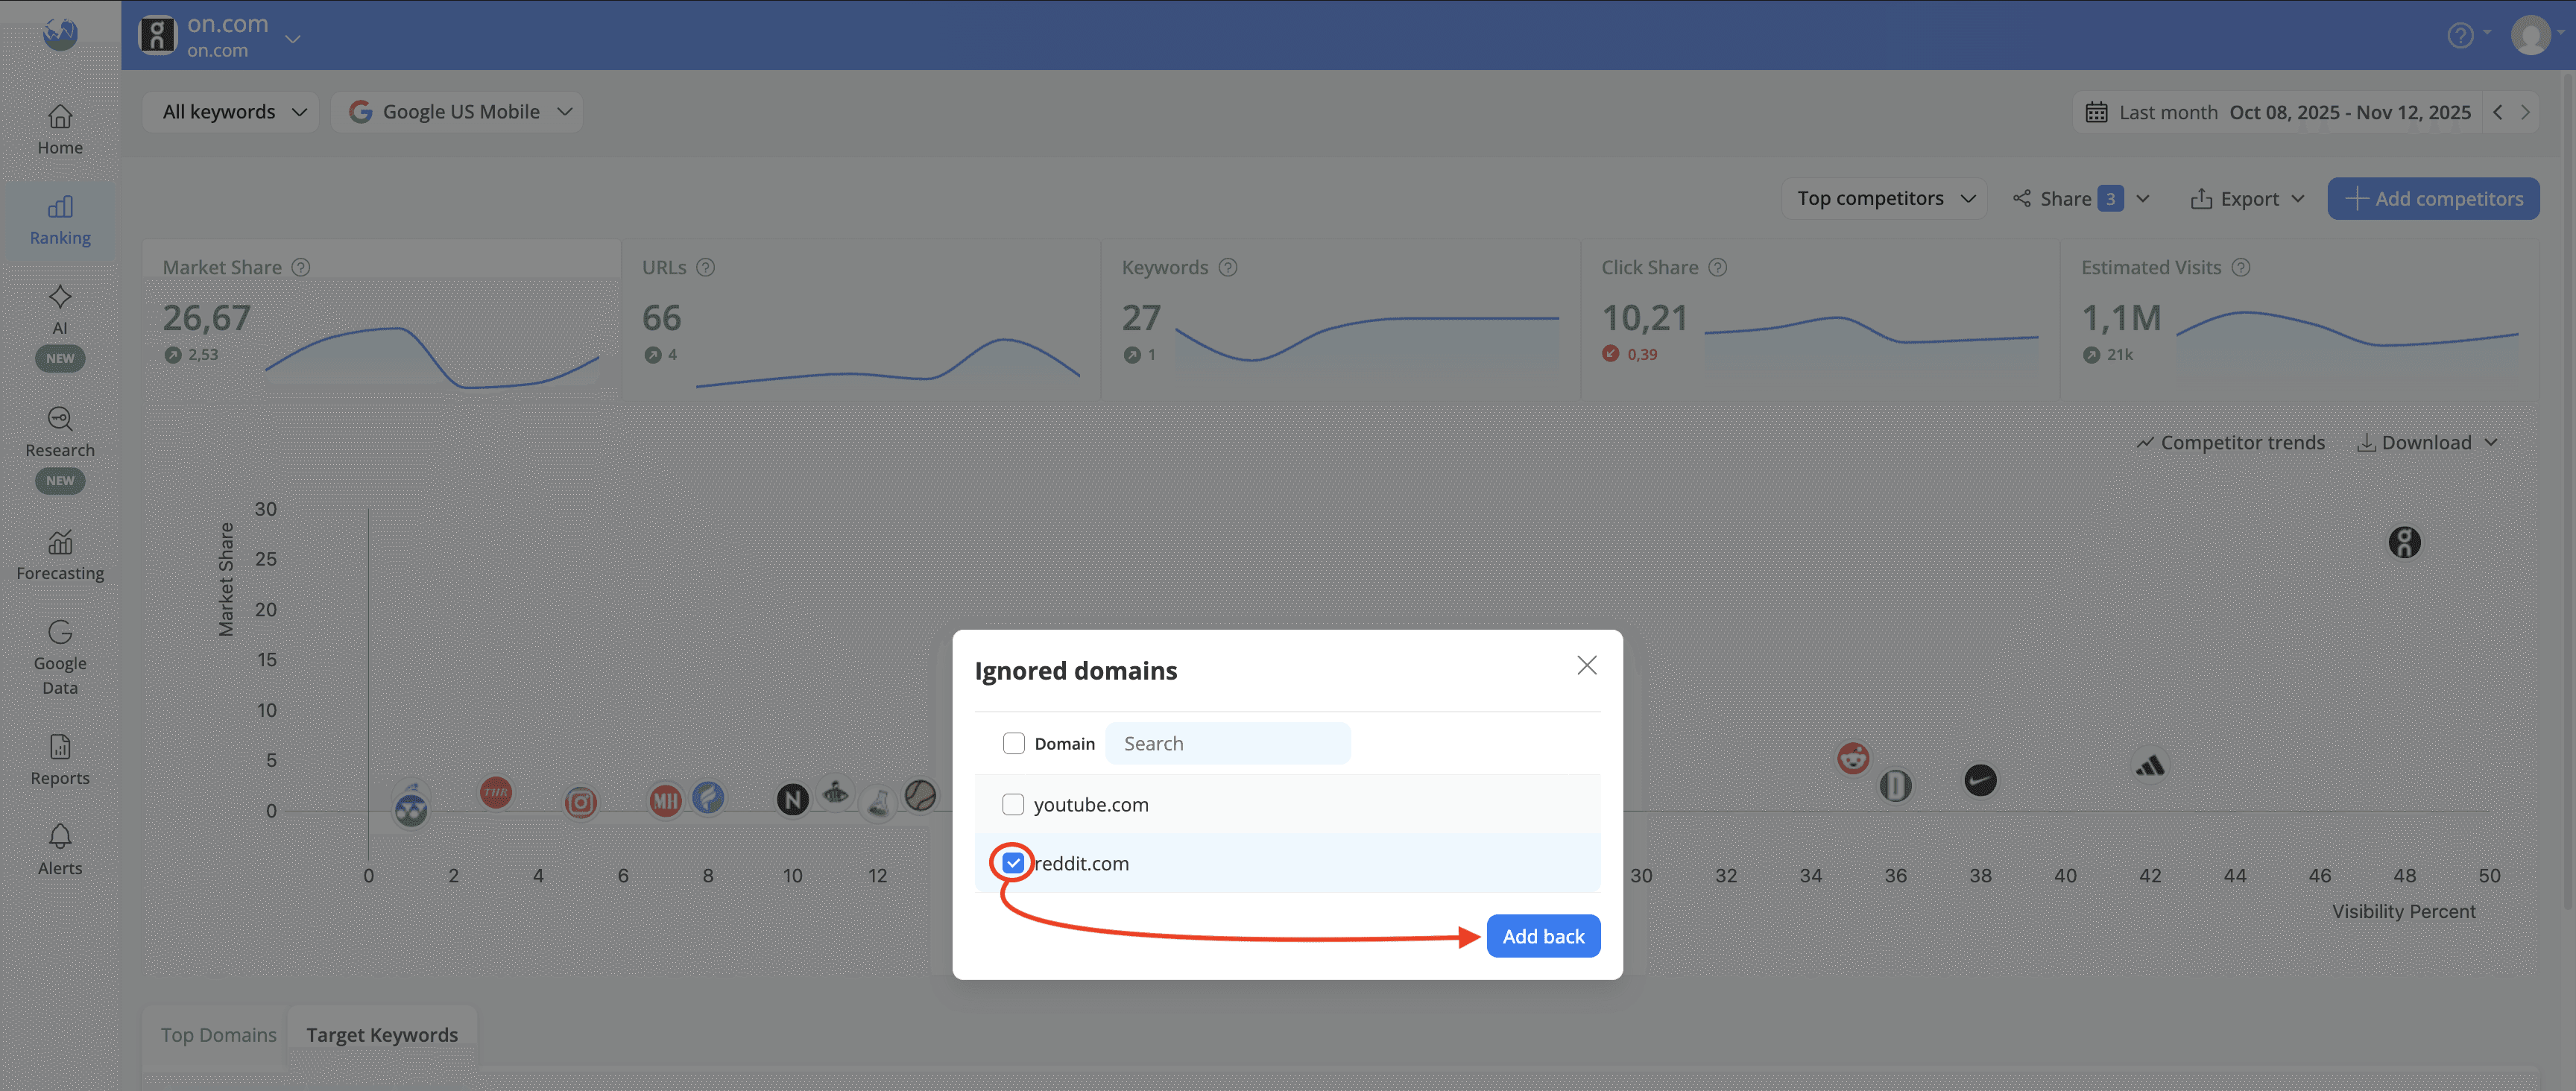2576x1091 pixels.
Task: Open the Home sidebar section
Action: click(x=60, y=131)
